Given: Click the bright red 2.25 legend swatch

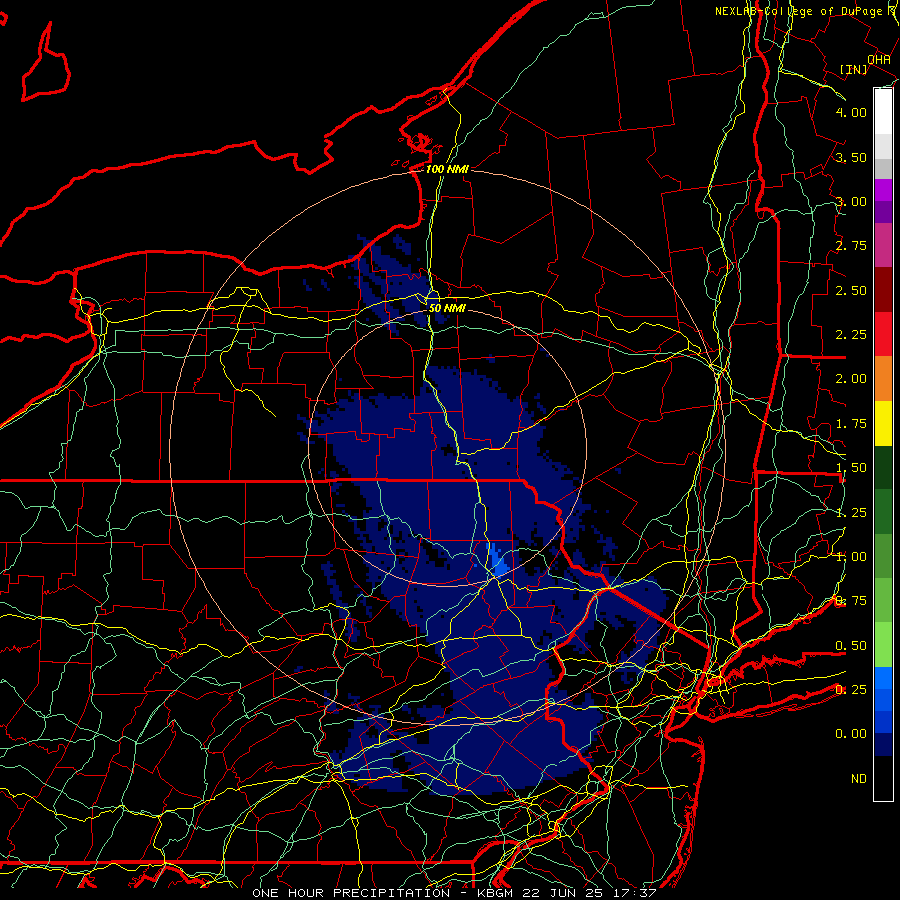Looking at the screenshot, I should tap(883, 334).
